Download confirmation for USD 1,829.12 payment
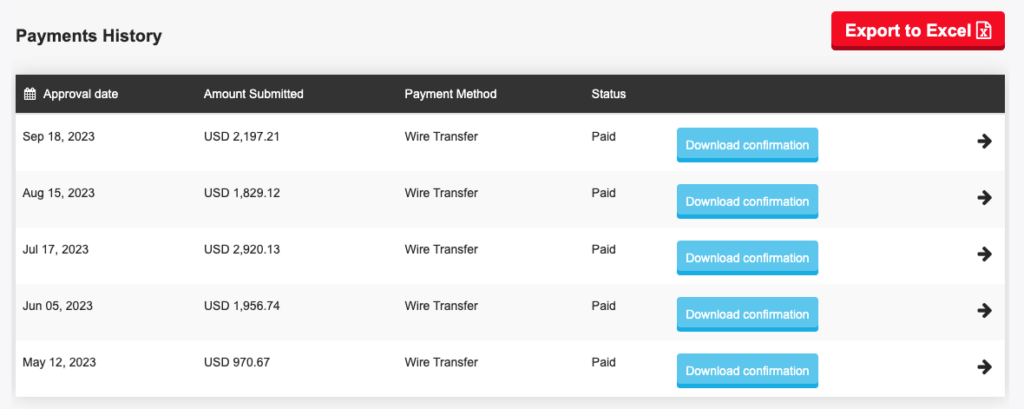Viewport: 1024px width, 409px height. (x=747, y=201)
